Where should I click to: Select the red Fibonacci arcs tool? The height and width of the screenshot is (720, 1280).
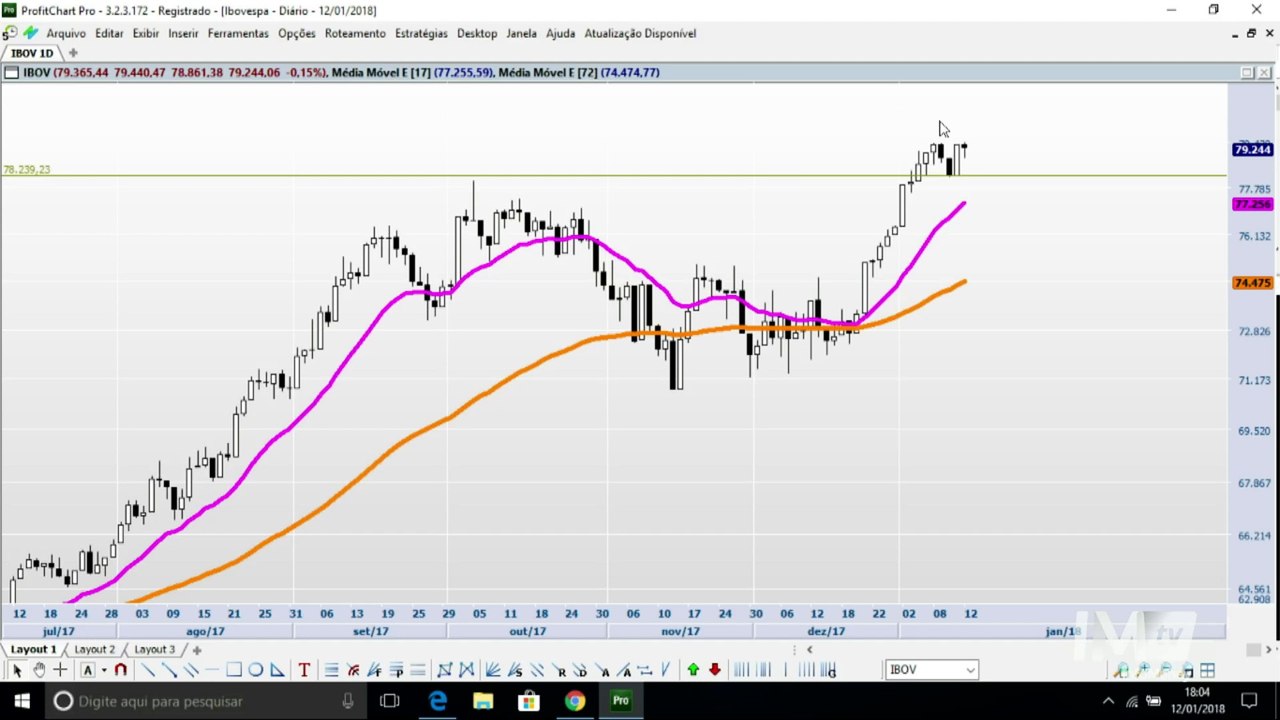coord(353,670)
